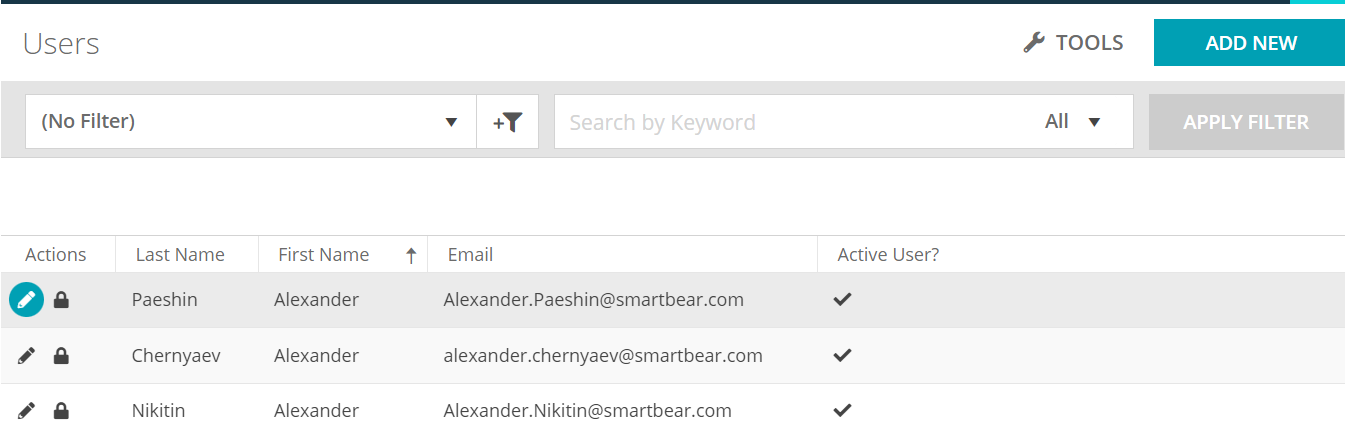
Task: Toggle Active User checkmark for Chernyaev
Action: [843, 355]
